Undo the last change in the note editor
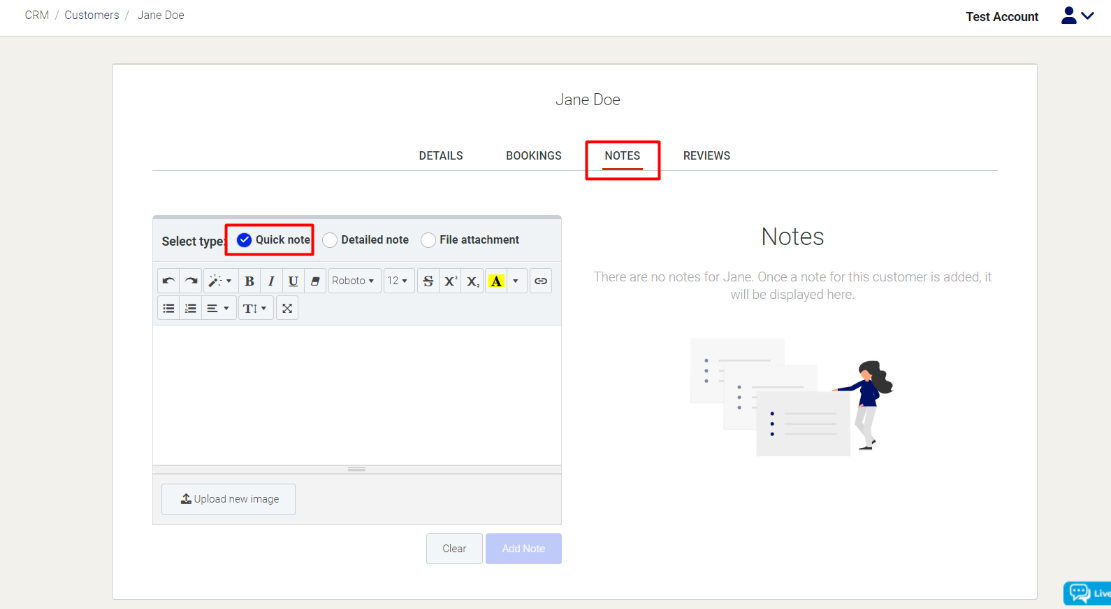 [x=168, y=280]
